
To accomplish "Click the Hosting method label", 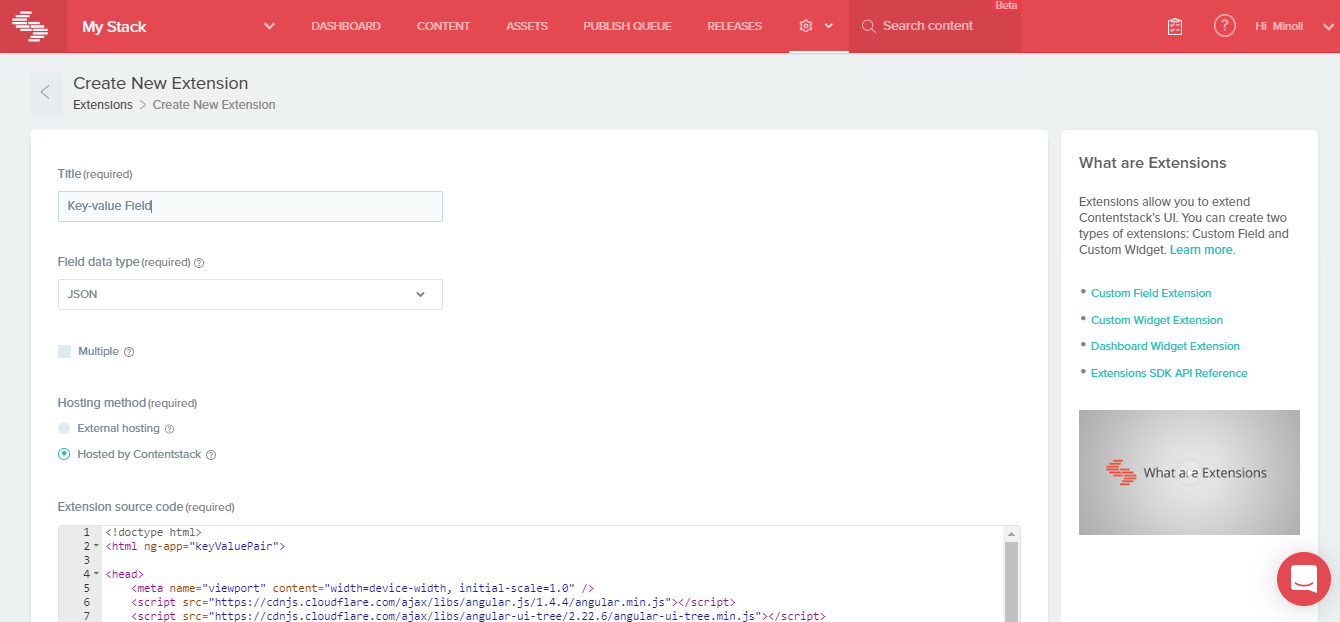I will pos(127,403).
